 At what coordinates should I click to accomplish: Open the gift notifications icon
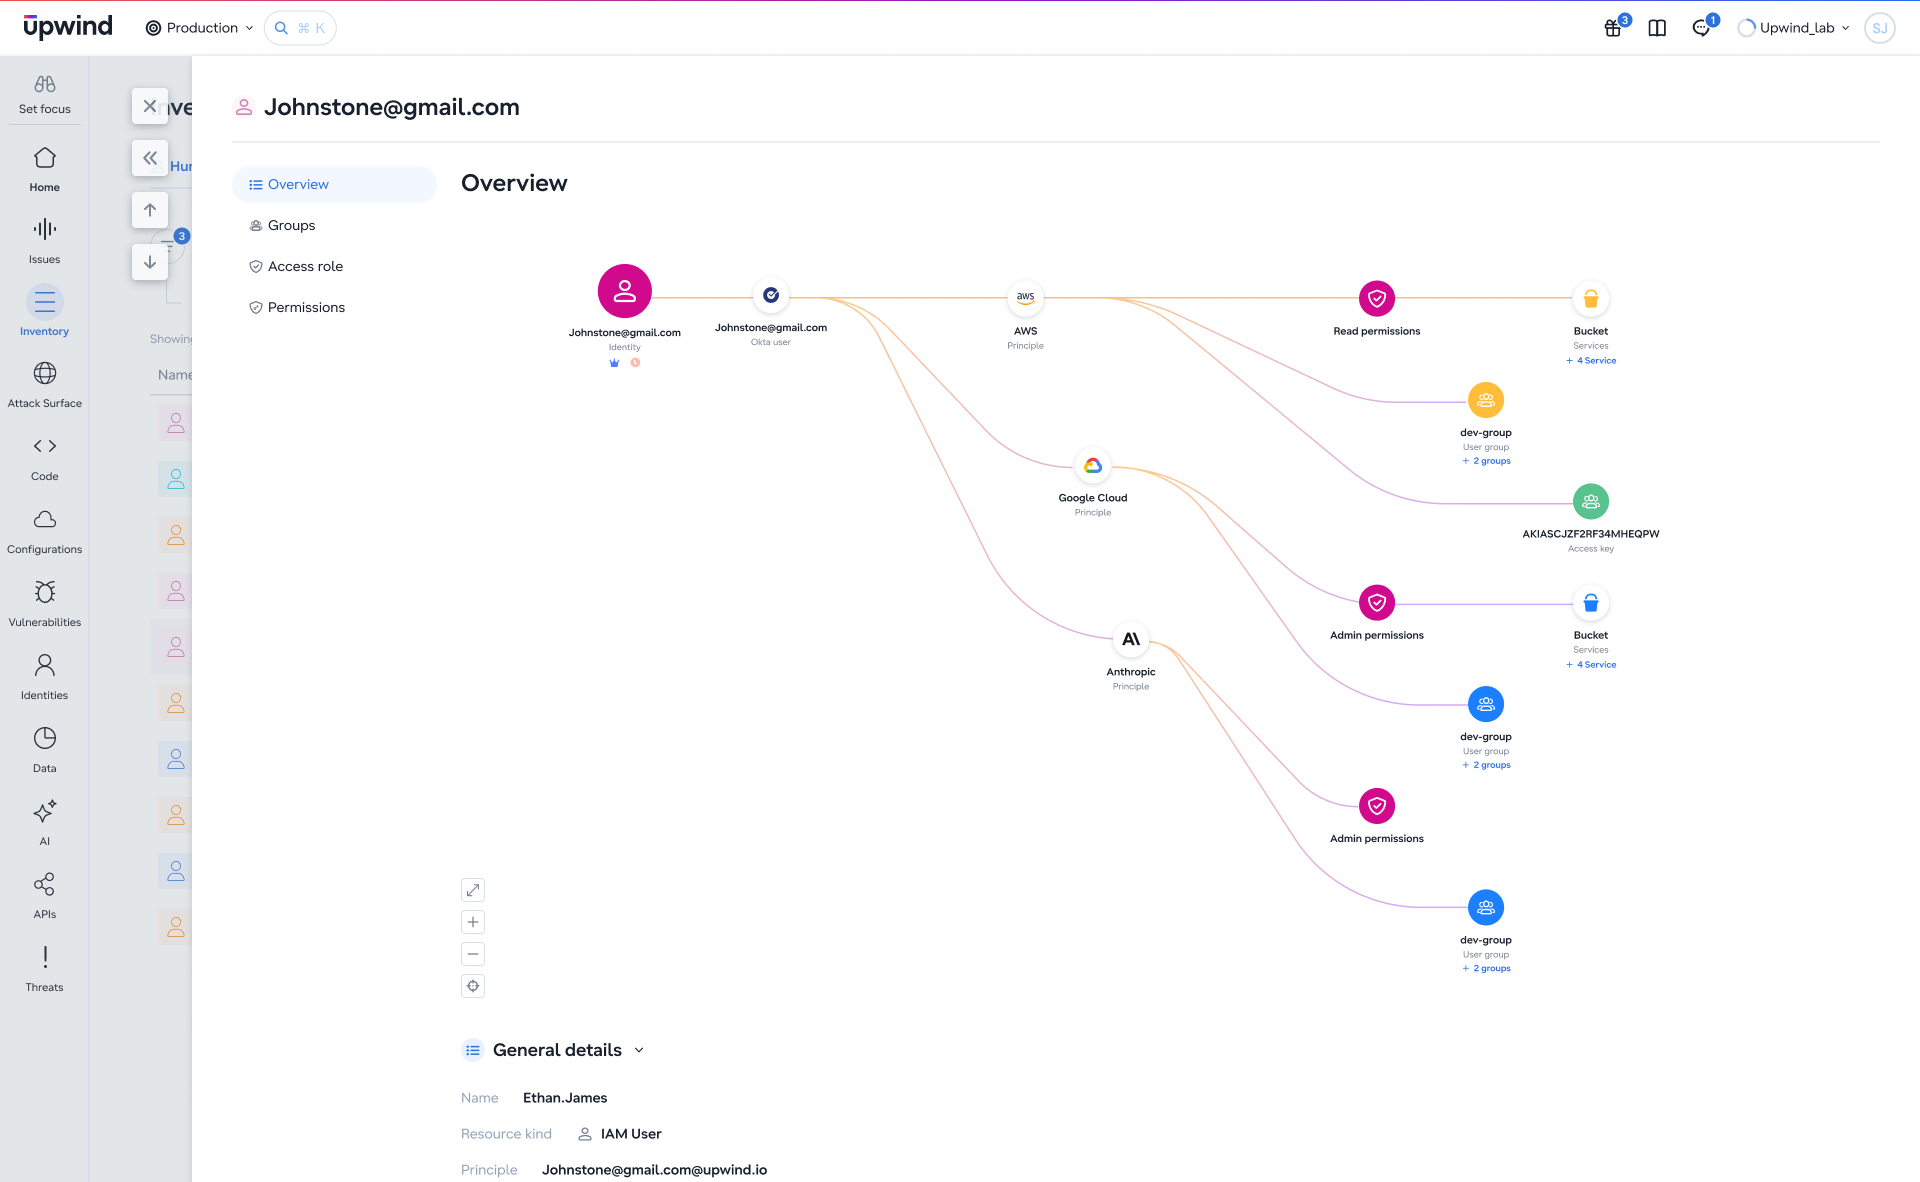(1613, 28)
